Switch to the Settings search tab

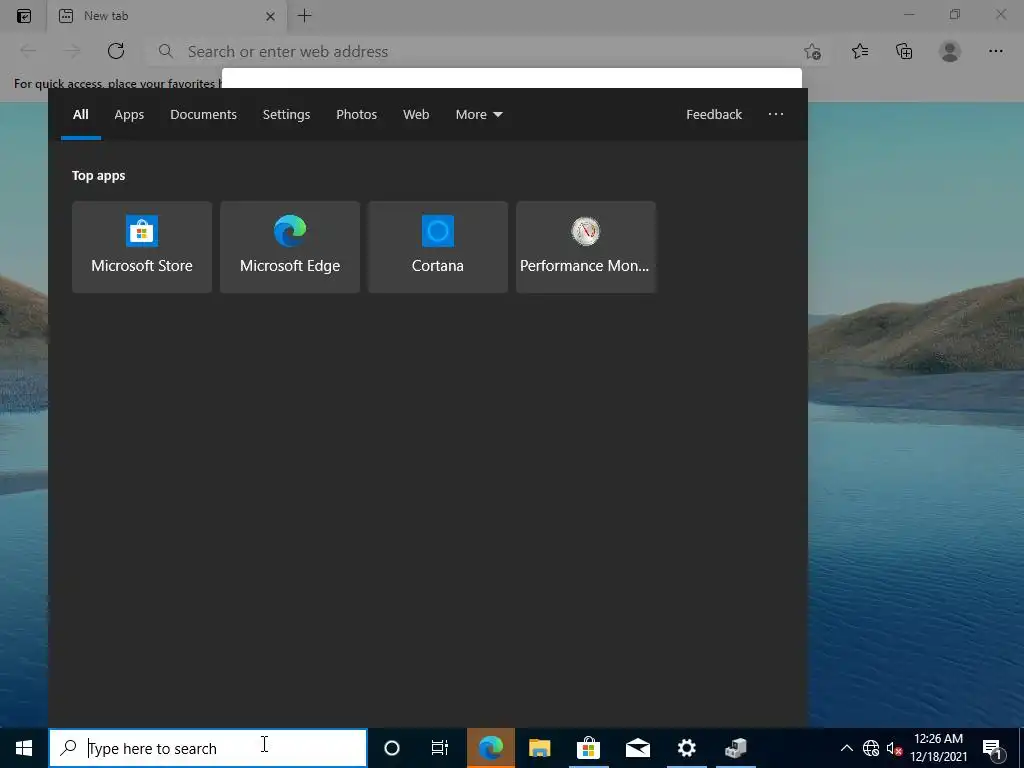coord(286,114)
